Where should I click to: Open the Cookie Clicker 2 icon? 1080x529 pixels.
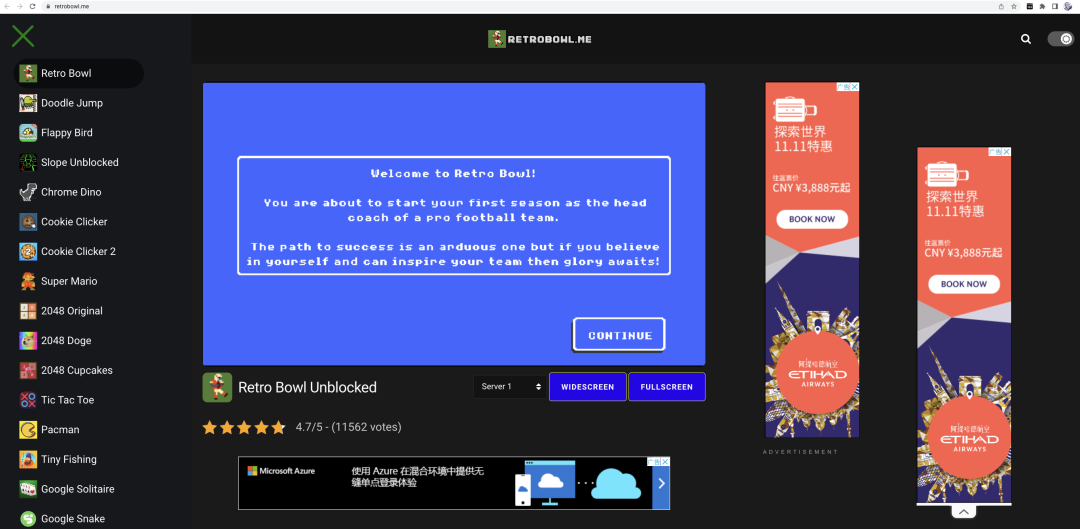28,251
